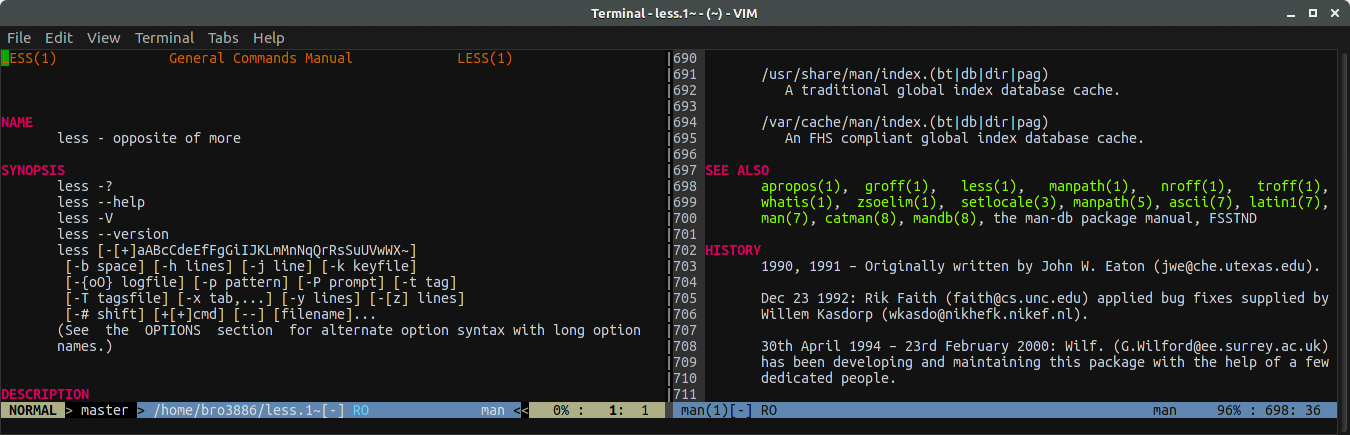Click the NORMAL mode indicator in status line
Image resolution: width=1350 pixels, height=435 pixels.
tap(32, 410)
